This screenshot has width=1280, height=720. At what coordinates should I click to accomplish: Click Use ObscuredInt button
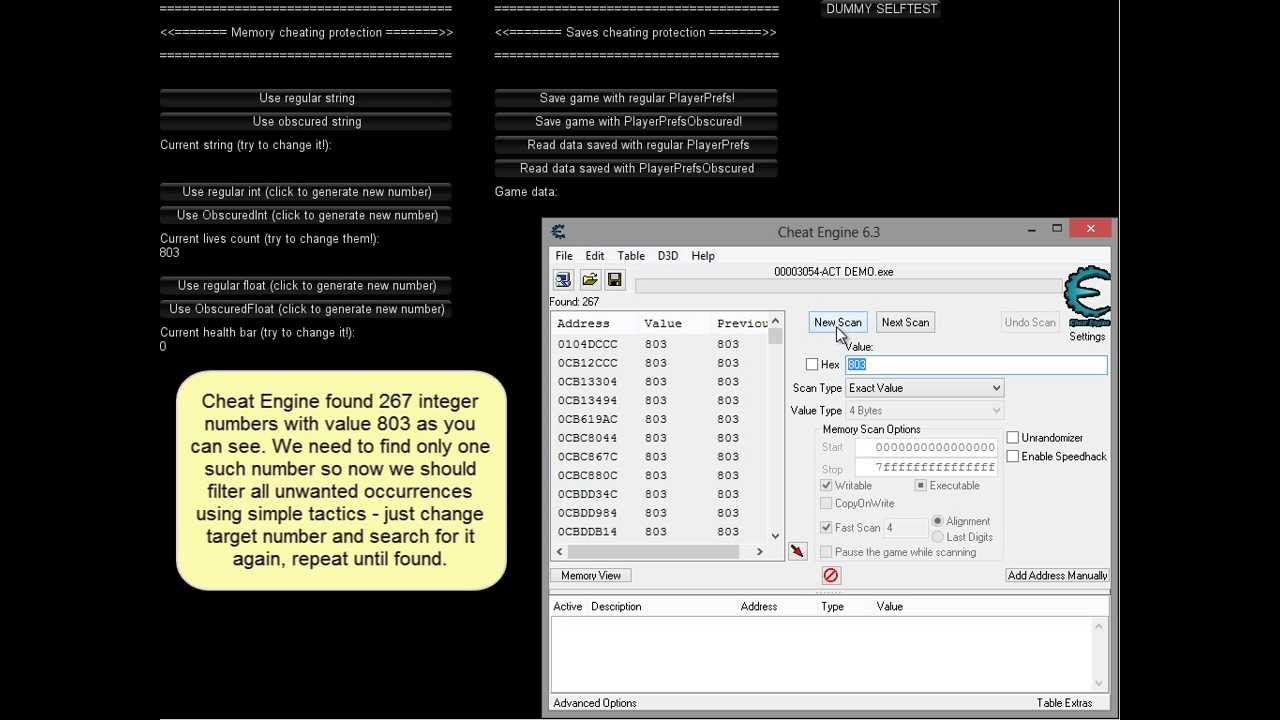(306, 215)
